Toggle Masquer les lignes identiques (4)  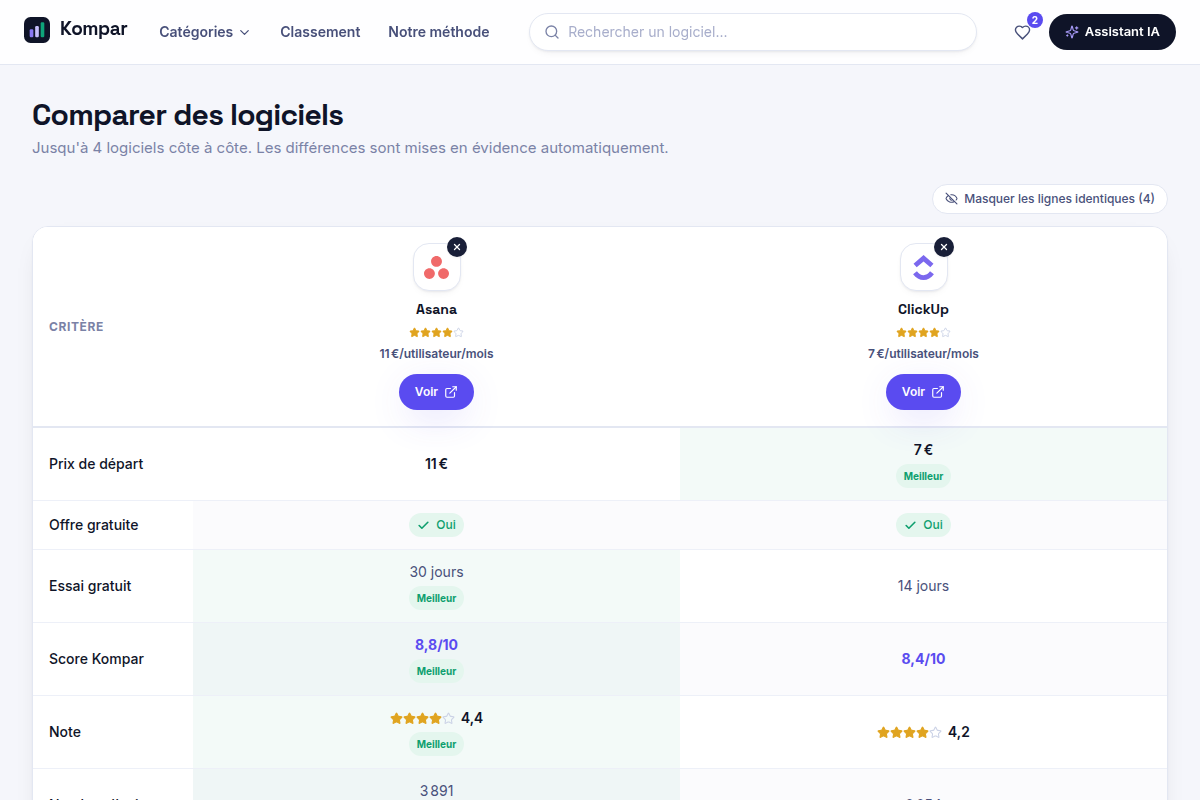tap(1050, 199)
